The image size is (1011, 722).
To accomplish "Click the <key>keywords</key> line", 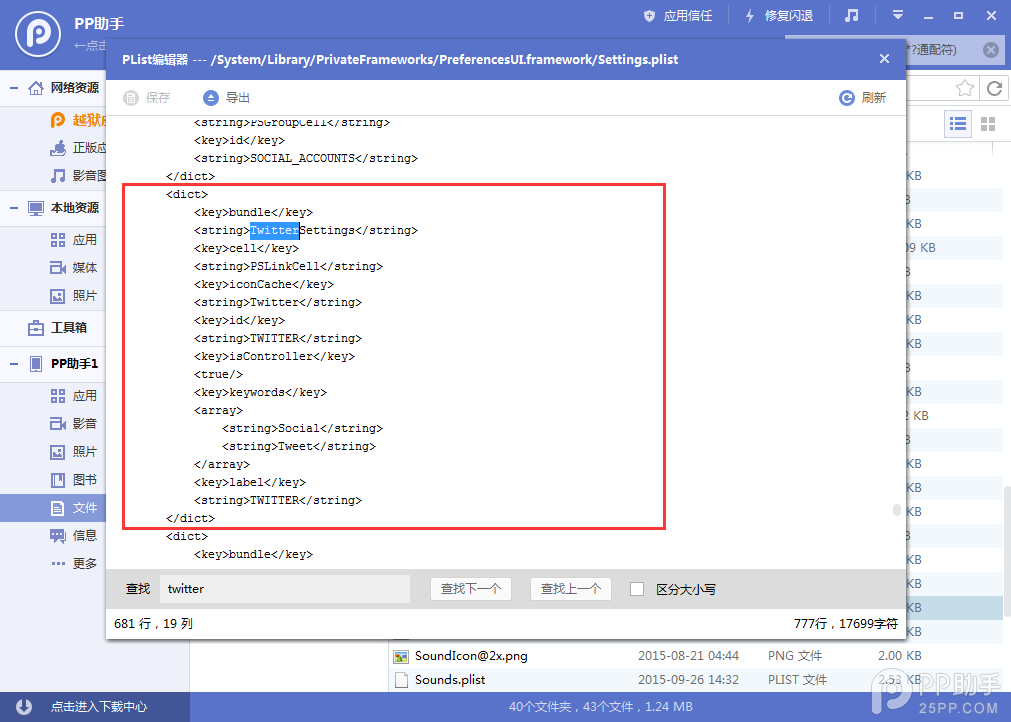I will point(260,393).
